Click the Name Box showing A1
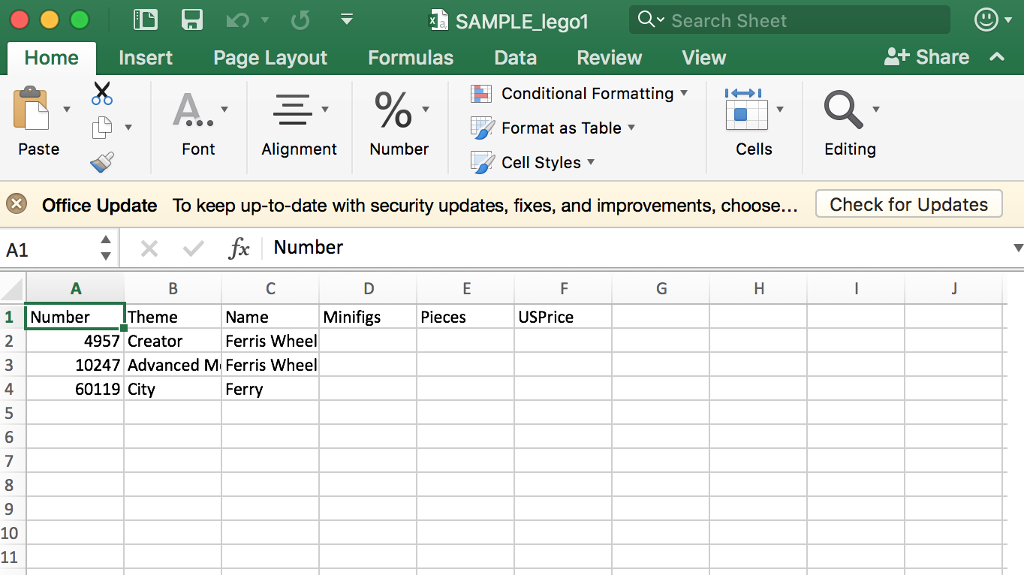 click(x=50, y=249)
